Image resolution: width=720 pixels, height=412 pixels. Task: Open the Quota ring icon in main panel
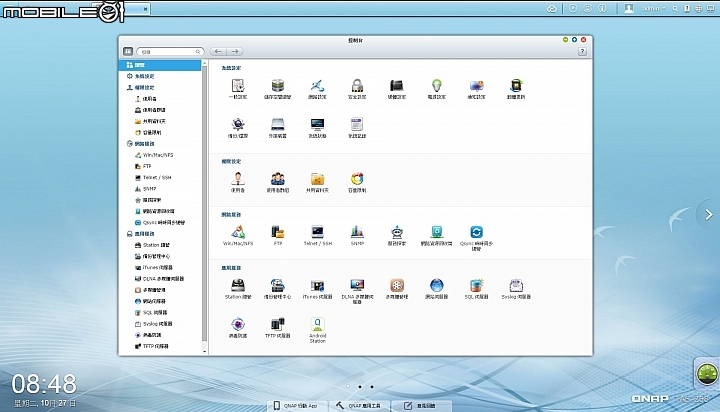pyautogui.click(x=357, y=179)
